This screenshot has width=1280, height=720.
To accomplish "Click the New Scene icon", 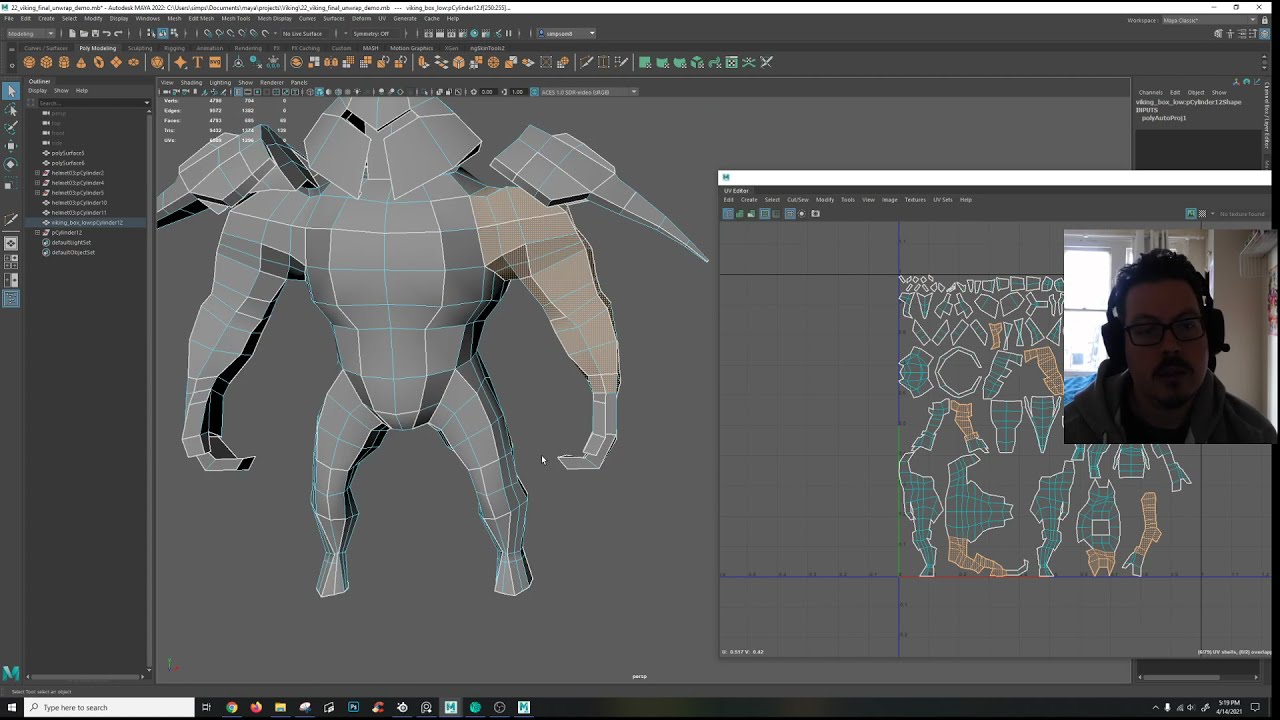I will coord(72,33).
